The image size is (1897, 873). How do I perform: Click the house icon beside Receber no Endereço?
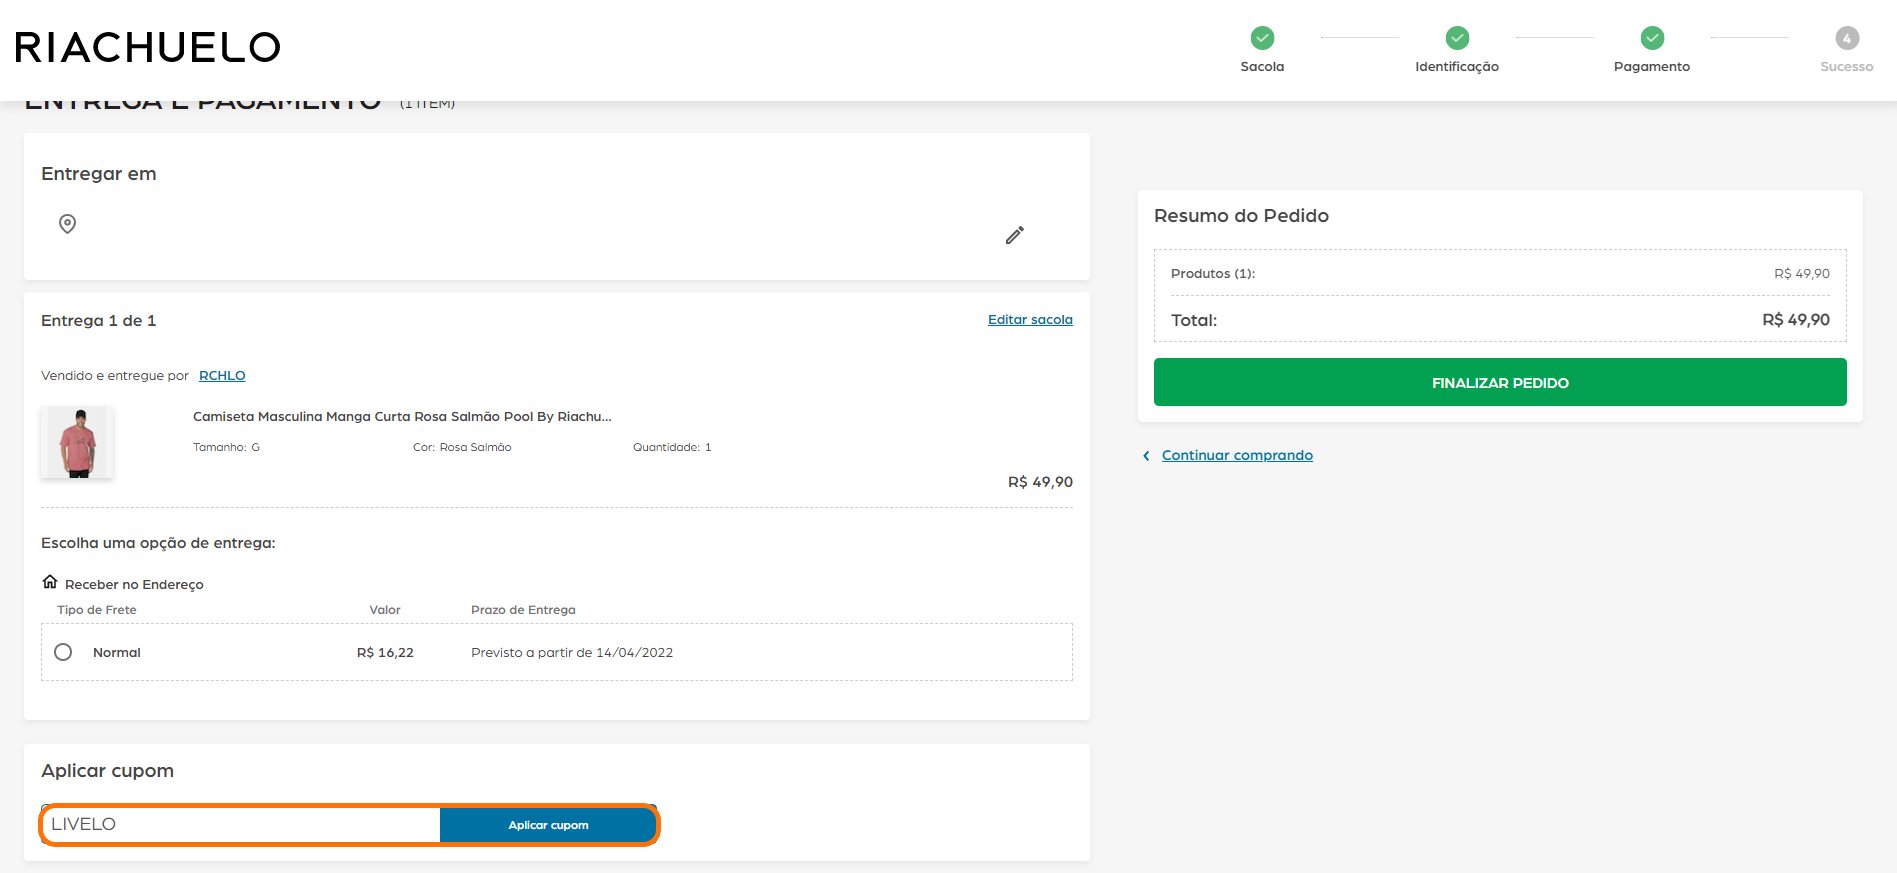[x=50, y=582]
